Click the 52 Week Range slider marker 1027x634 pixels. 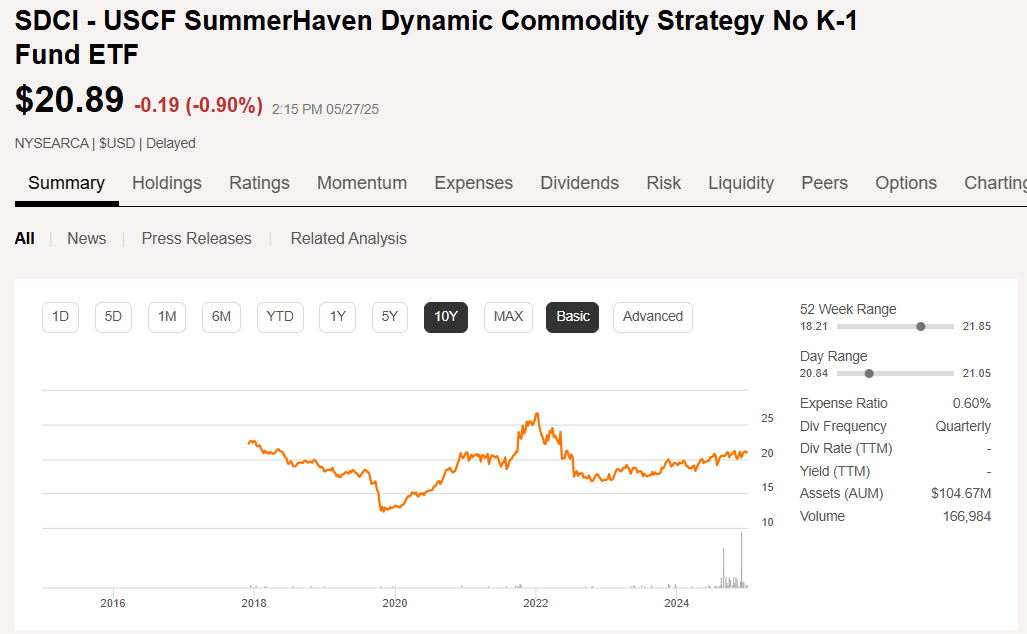921,326
